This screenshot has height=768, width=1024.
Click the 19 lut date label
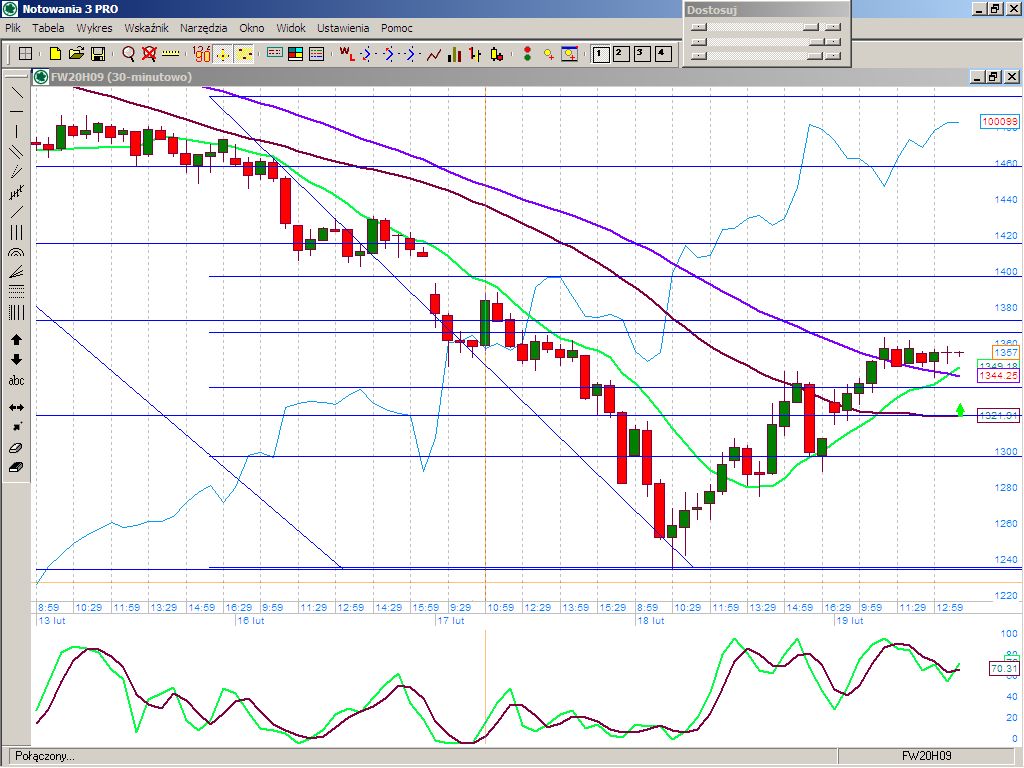[850, 620]
